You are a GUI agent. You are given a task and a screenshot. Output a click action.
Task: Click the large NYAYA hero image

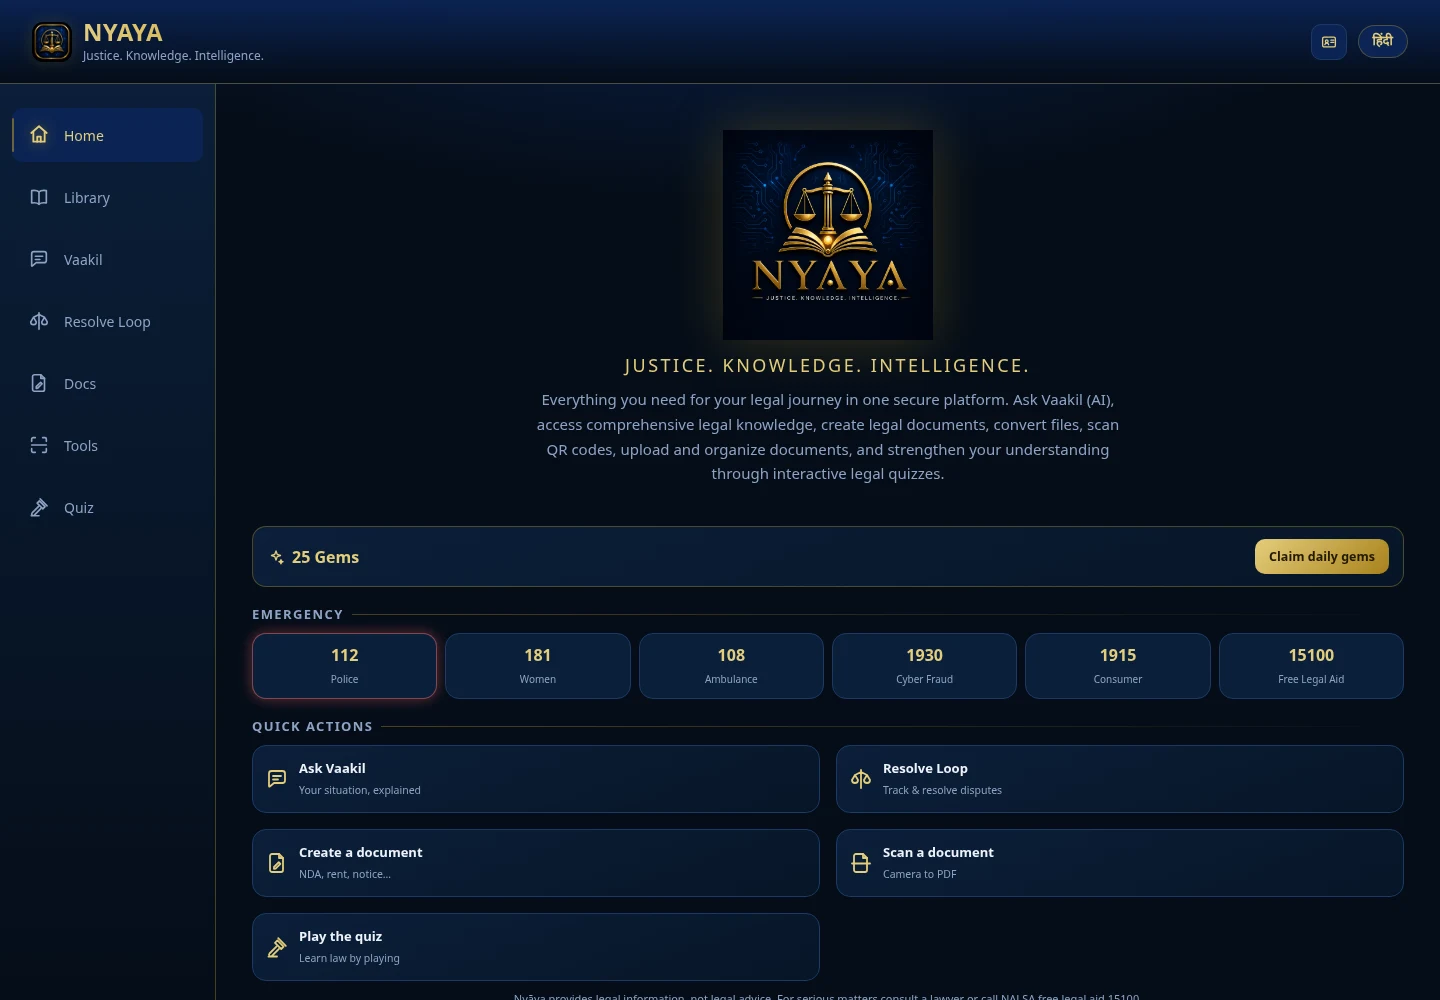click(828, 235)
